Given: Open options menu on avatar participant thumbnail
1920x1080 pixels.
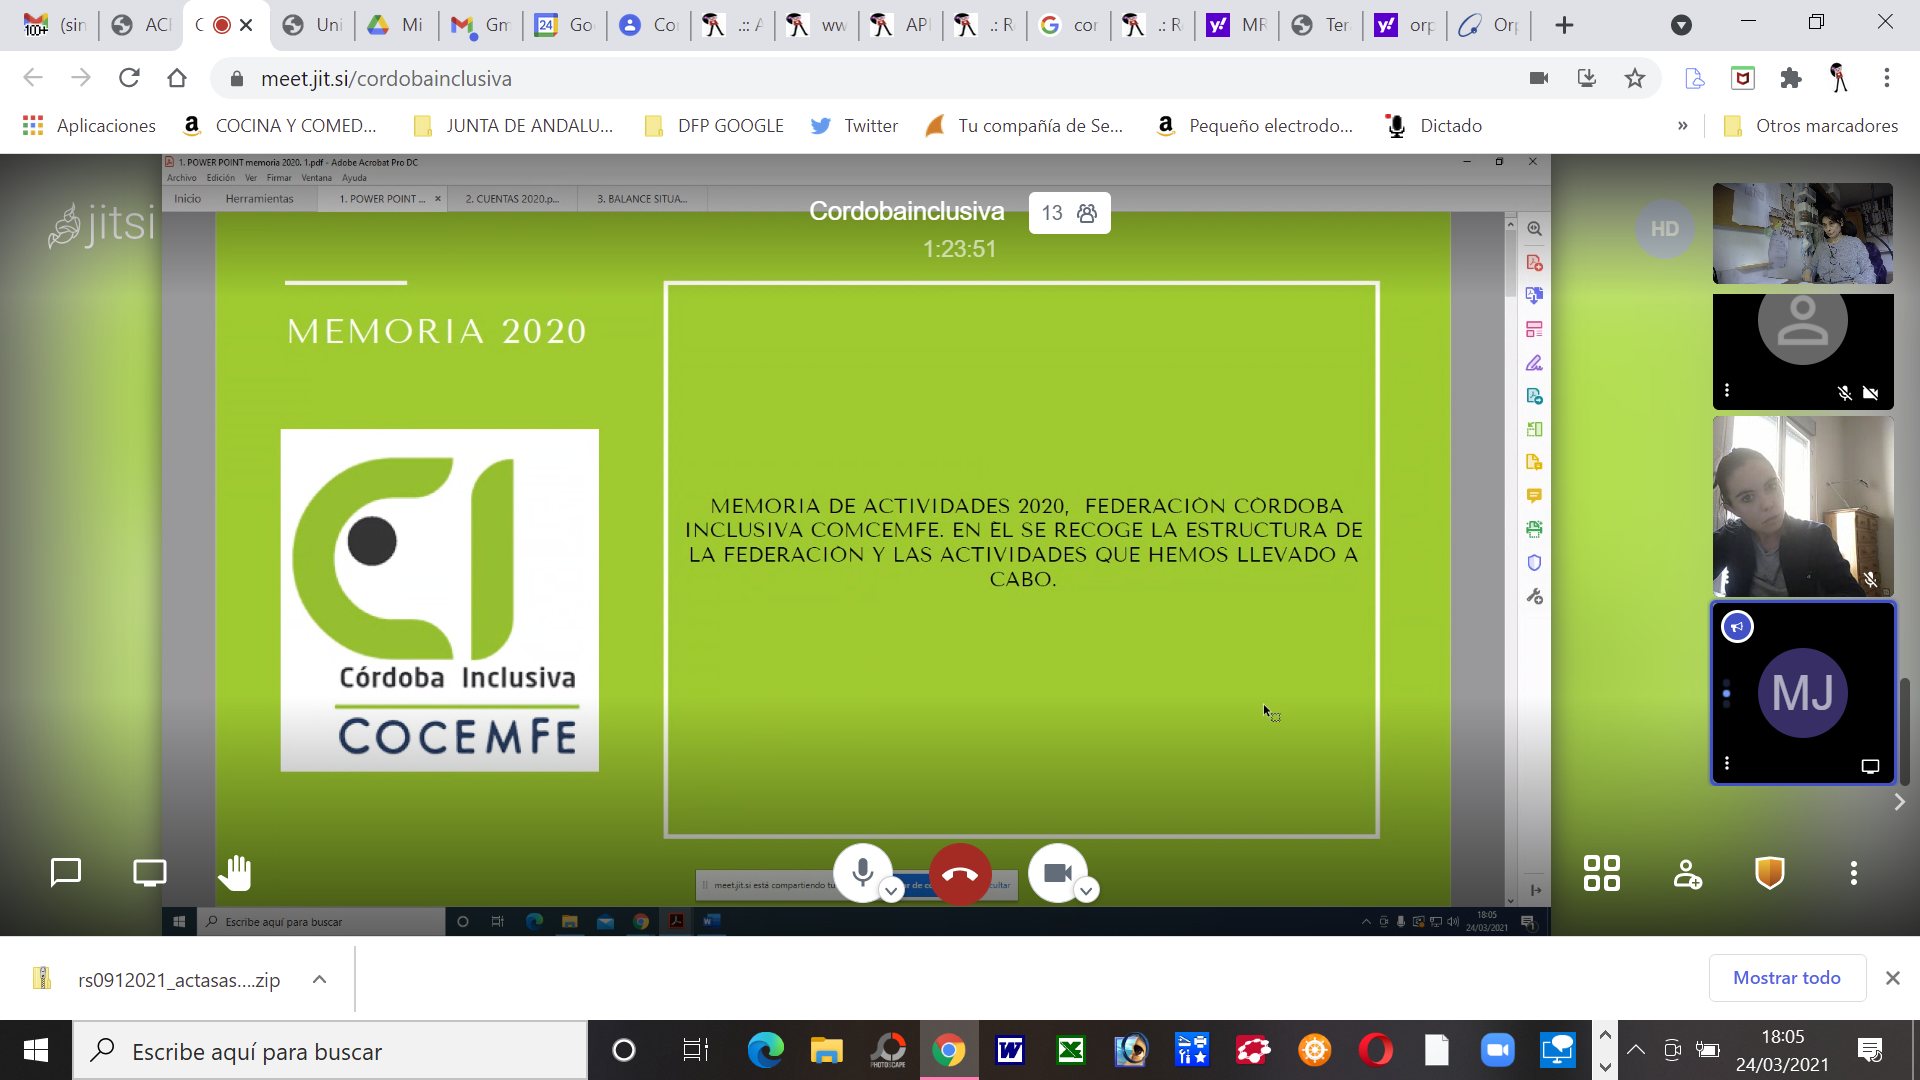Looking at the screenshot, I should click(x=1727, y=390).
